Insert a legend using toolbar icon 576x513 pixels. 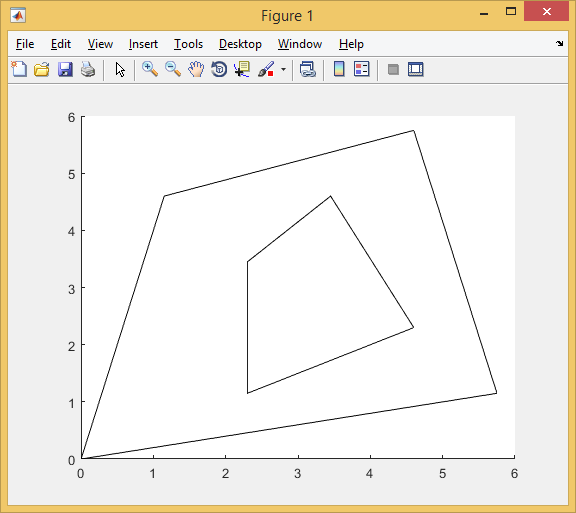coord(361,69)
